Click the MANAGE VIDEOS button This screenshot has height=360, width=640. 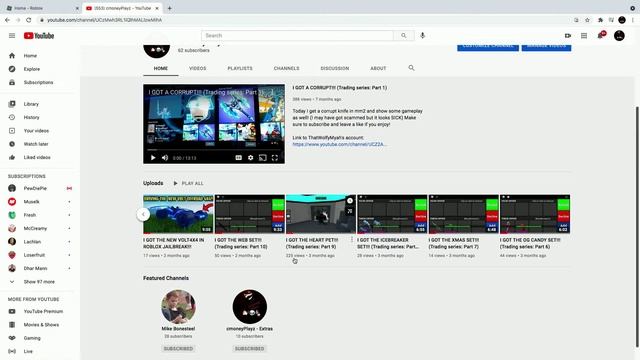(547, 47)
